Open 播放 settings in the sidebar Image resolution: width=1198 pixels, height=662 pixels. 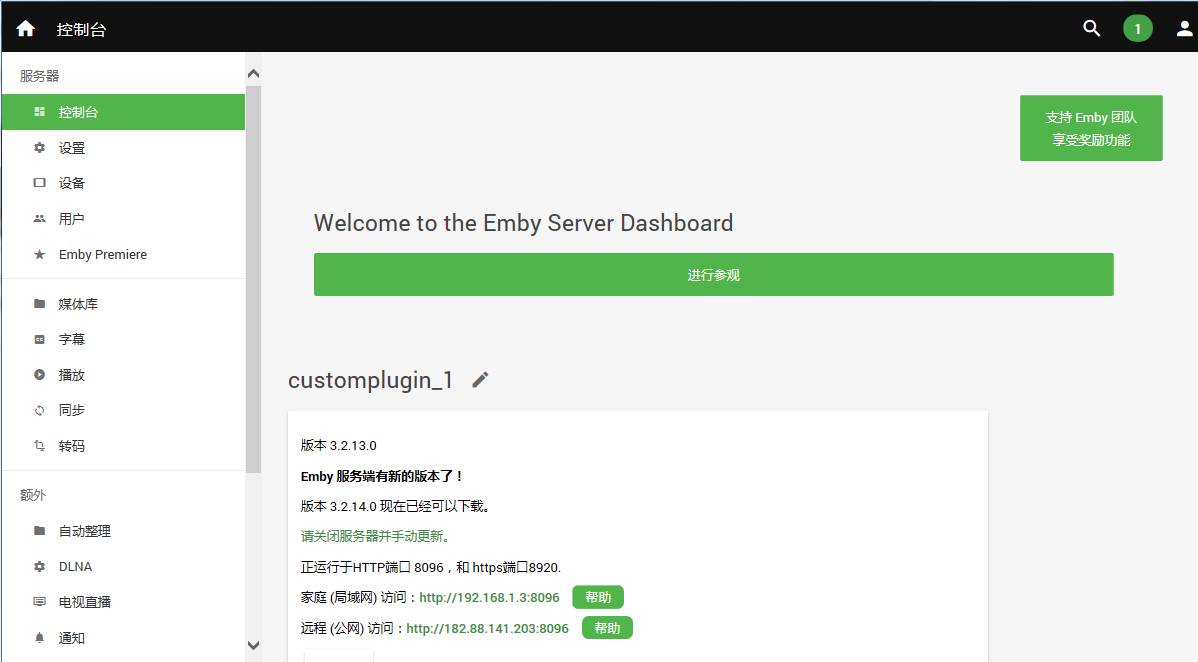pyautogui.click(x=123, y=375)
